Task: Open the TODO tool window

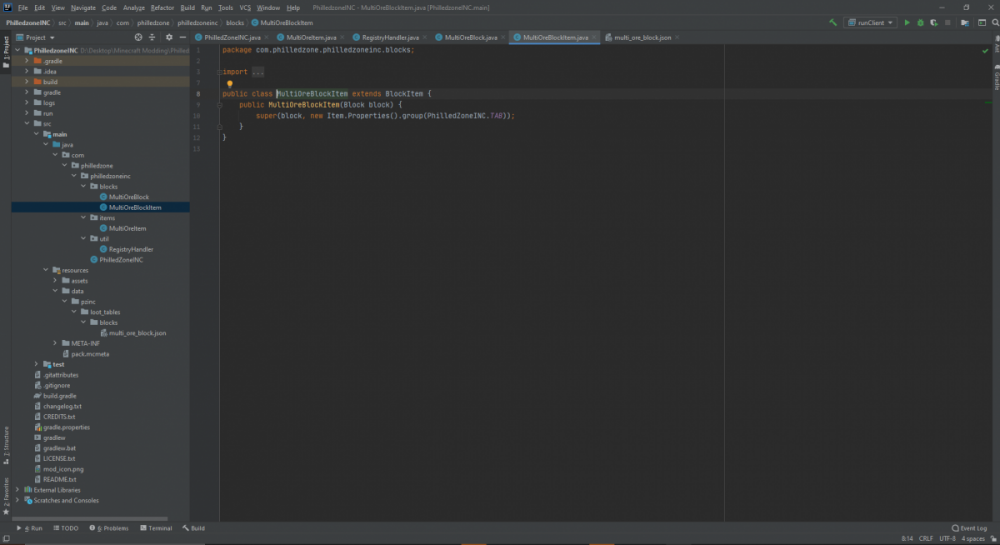Action: click(x=66, y=528)
